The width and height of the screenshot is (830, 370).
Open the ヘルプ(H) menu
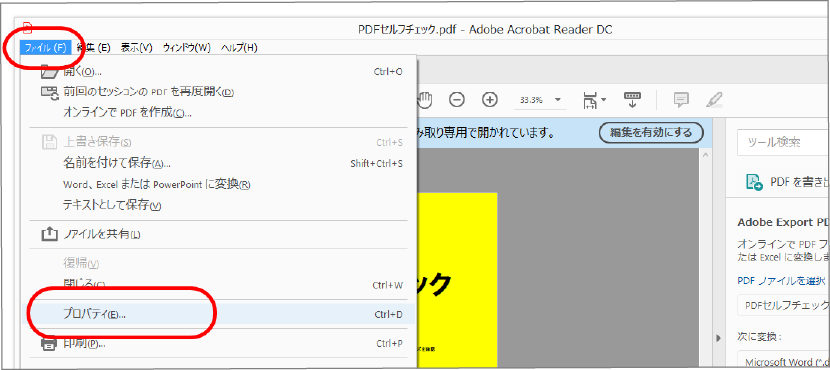click(x=239, y=48)
